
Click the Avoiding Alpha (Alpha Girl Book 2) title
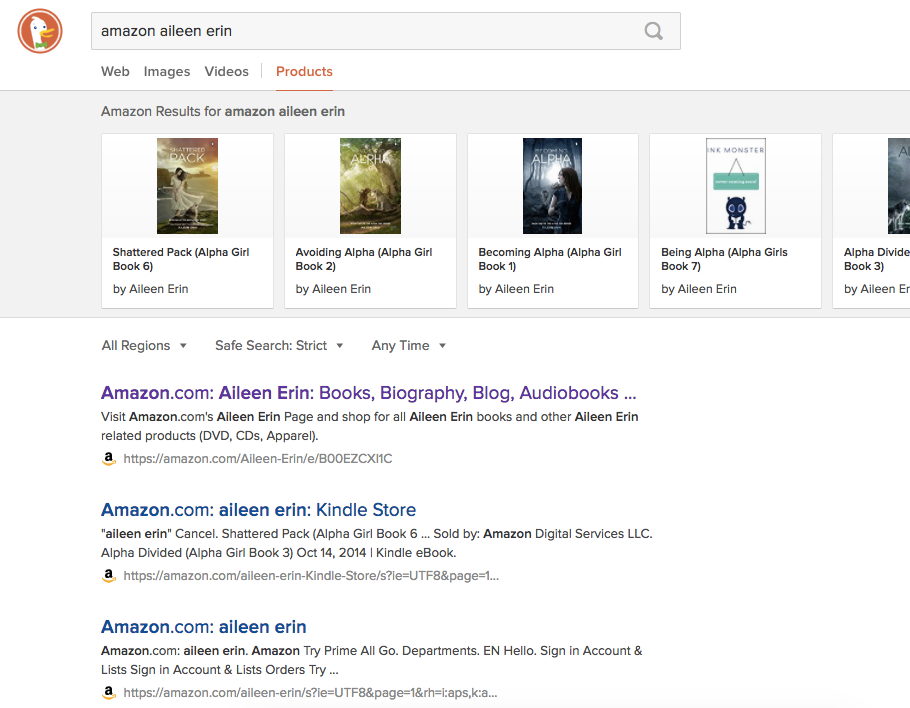(364, 259)
